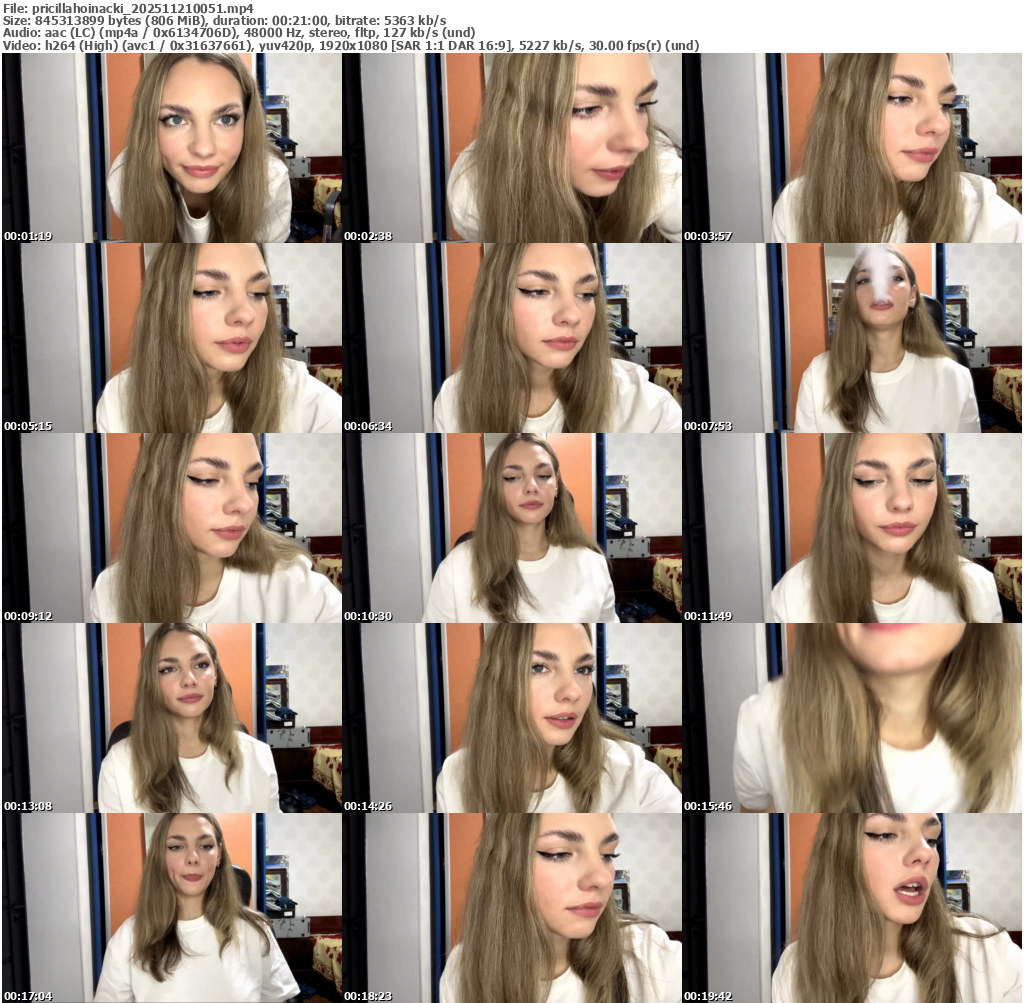Click the 00:03:57 preview frame

[x=852, y=147]
